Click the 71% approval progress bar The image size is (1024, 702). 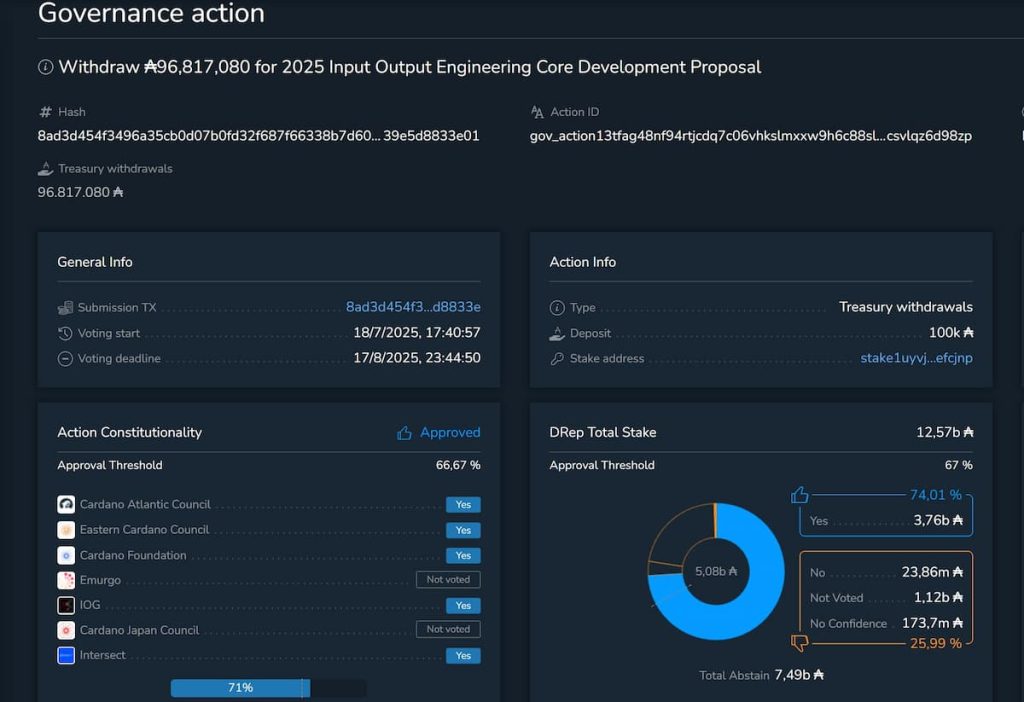(x=241, y=688)
